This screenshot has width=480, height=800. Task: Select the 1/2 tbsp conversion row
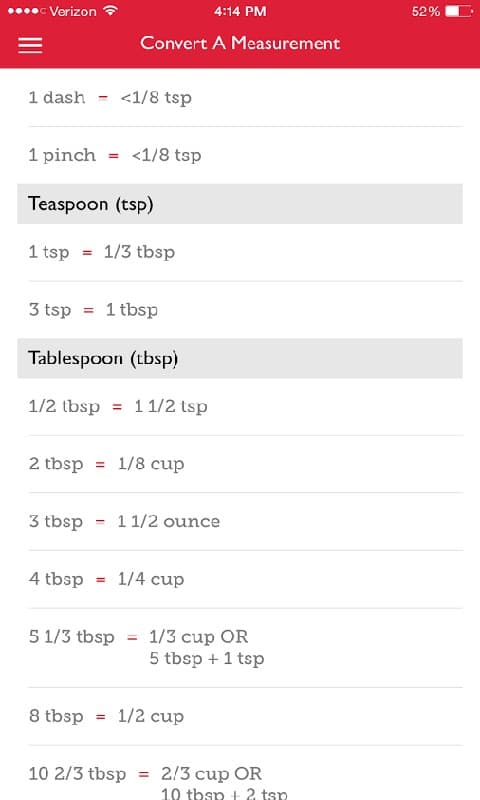pyautogui.click(x=245, y=407)
